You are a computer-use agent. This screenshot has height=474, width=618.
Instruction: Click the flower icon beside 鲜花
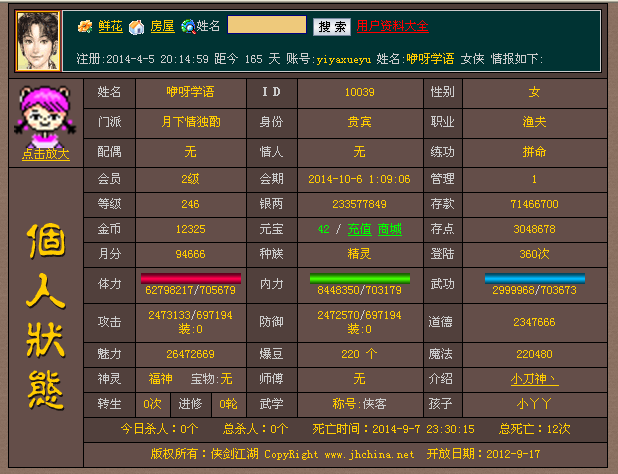click(85, 26)
